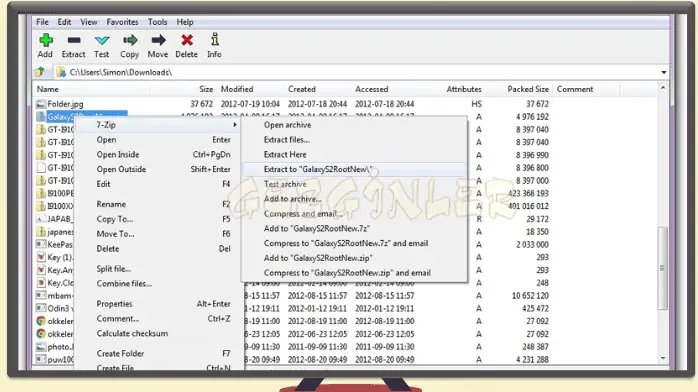Select the Odin3 file icon
Screen dimensions: 698x392
pos(41,308)
